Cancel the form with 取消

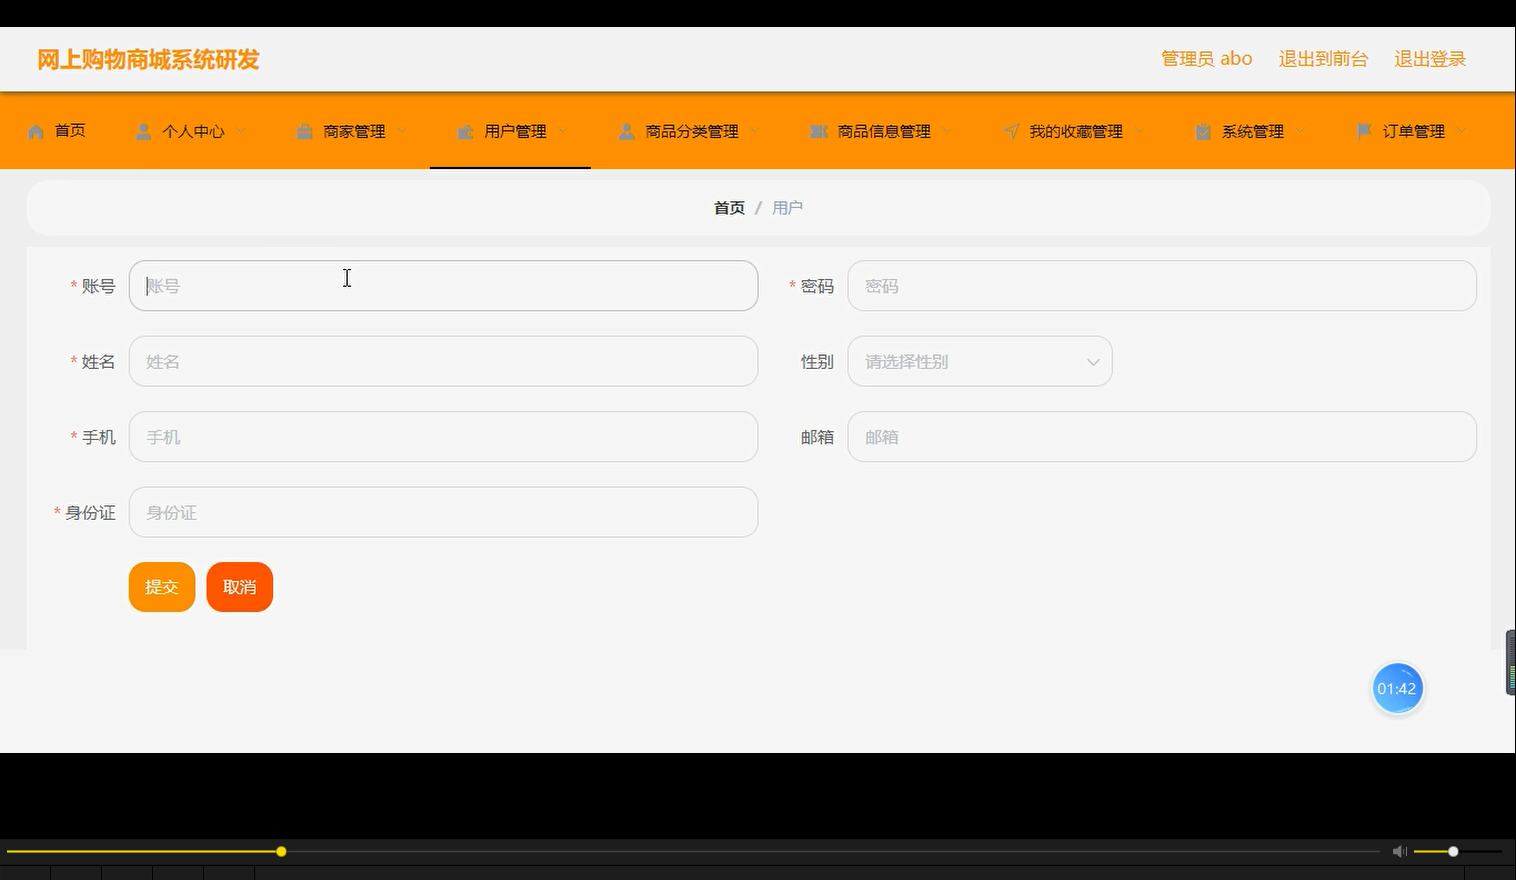(x=240, y=587)
